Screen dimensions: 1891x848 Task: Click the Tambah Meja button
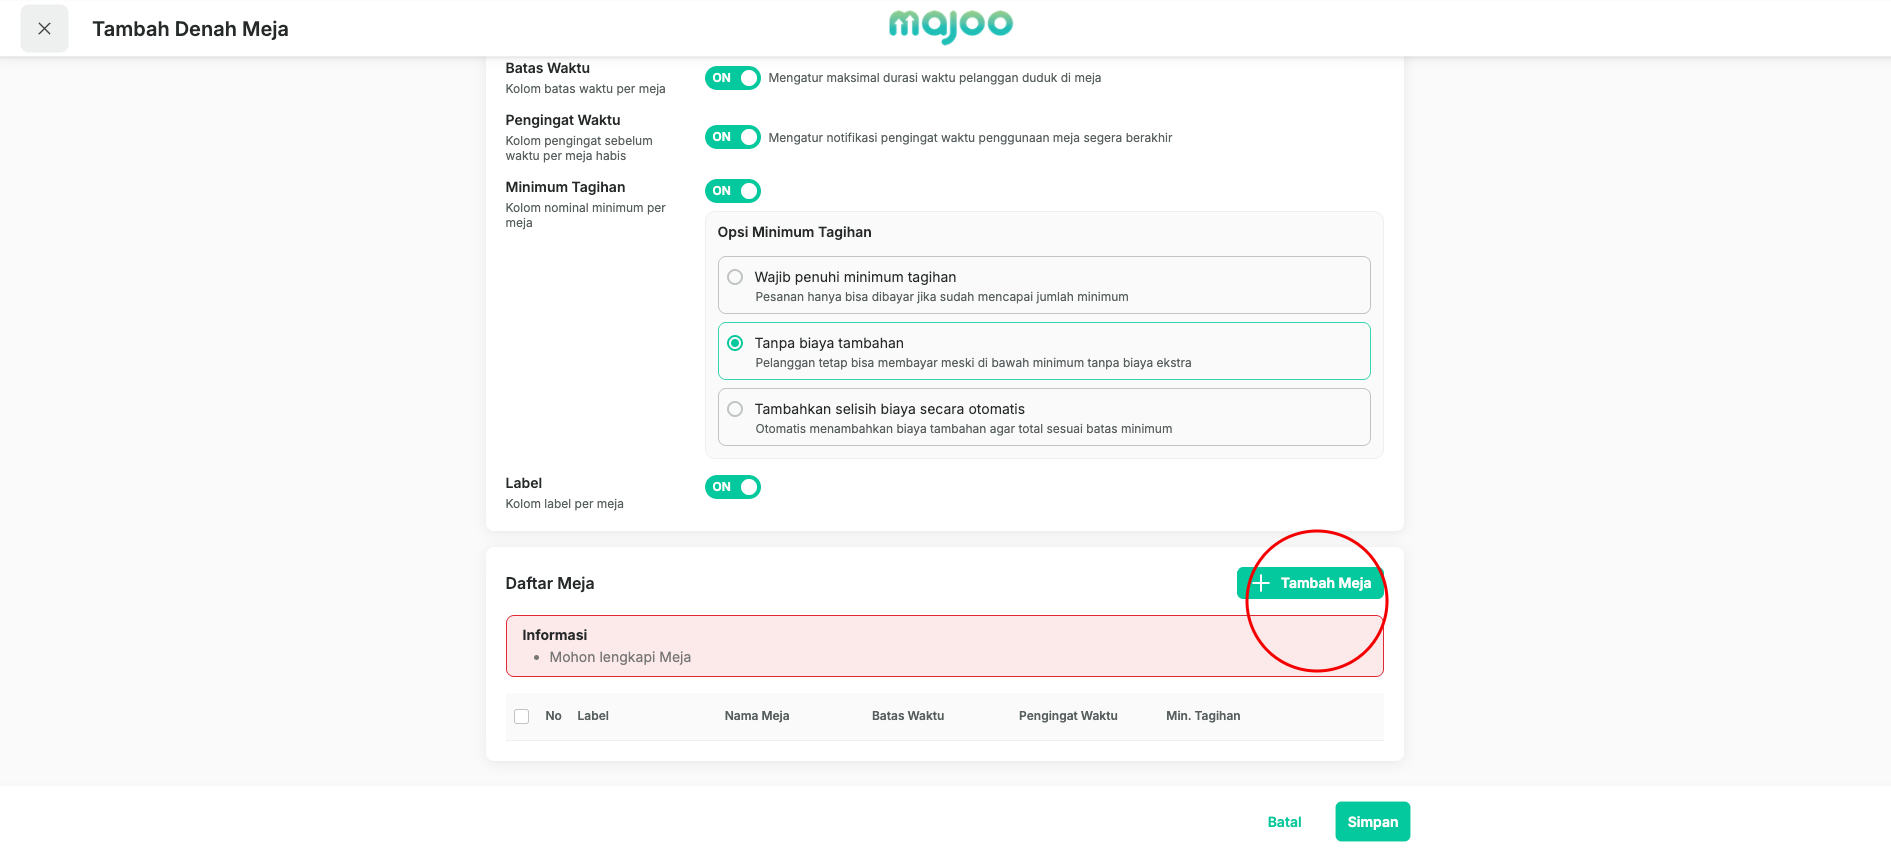pos(1310,583)
